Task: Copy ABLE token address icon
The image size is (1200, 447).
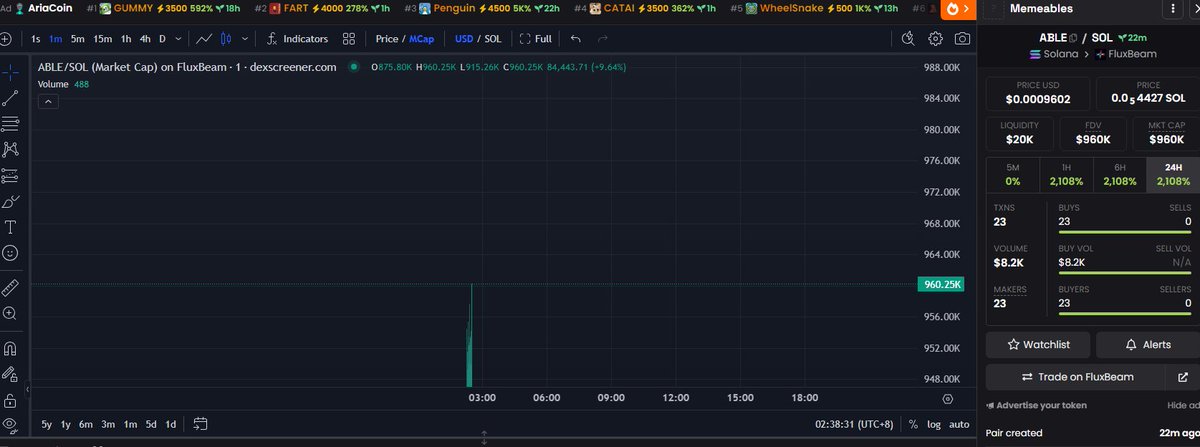Action: click(x=1073, y=37)
